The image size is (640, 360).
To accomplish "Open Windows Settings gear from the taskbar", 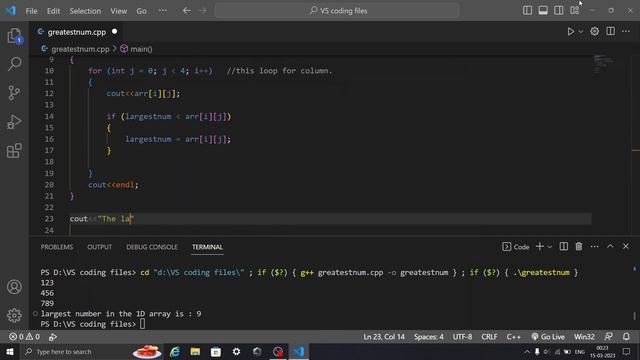I will tap(236, 351).
